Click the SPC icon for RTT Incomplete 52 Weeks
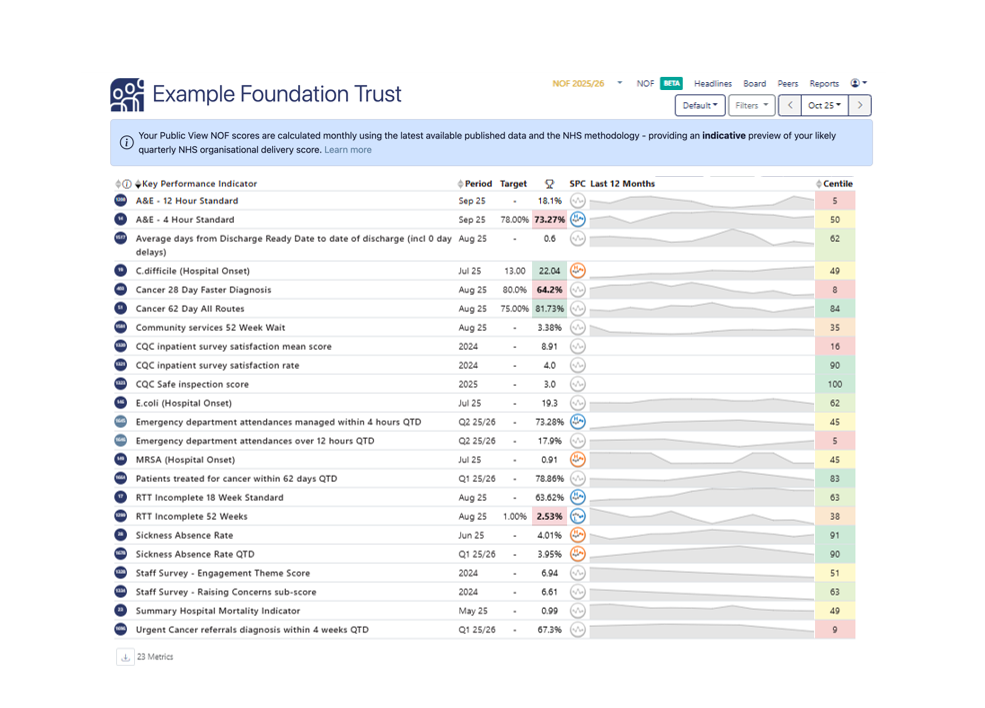985x708 pixels. 578,517
